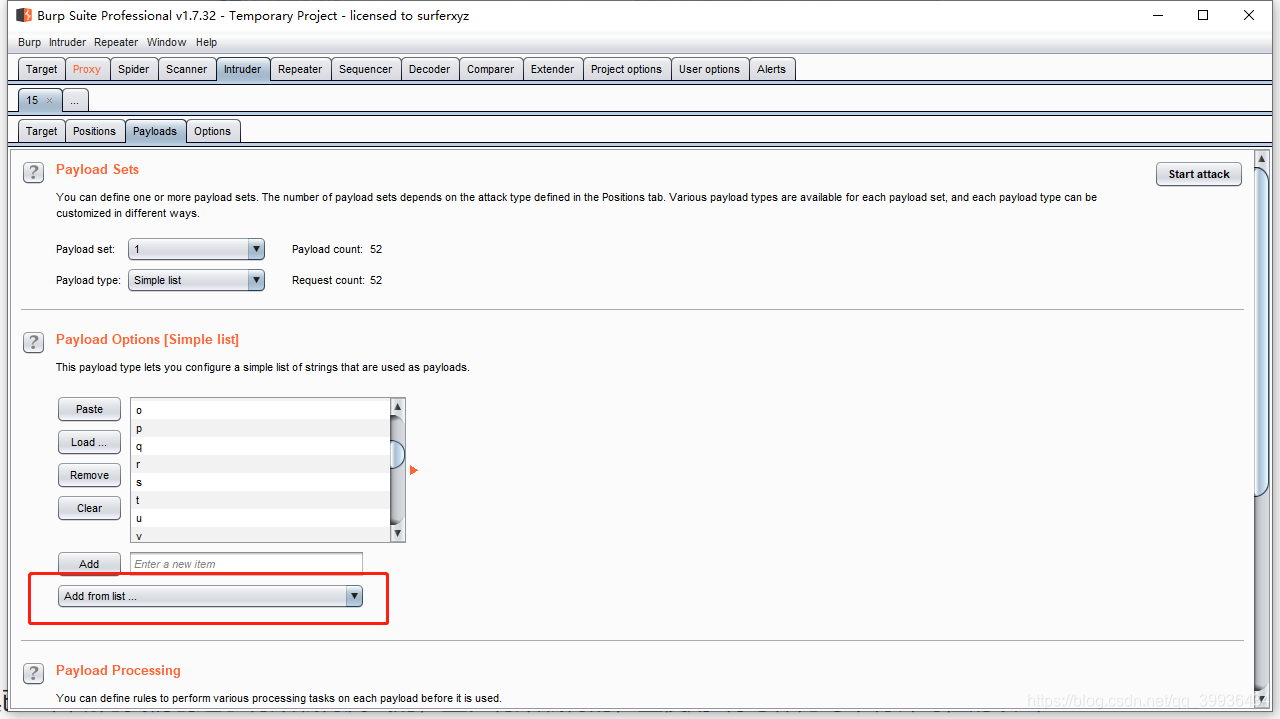Open help for Payload Options section
Screen dimensions: 1280x719
[33, 342]
